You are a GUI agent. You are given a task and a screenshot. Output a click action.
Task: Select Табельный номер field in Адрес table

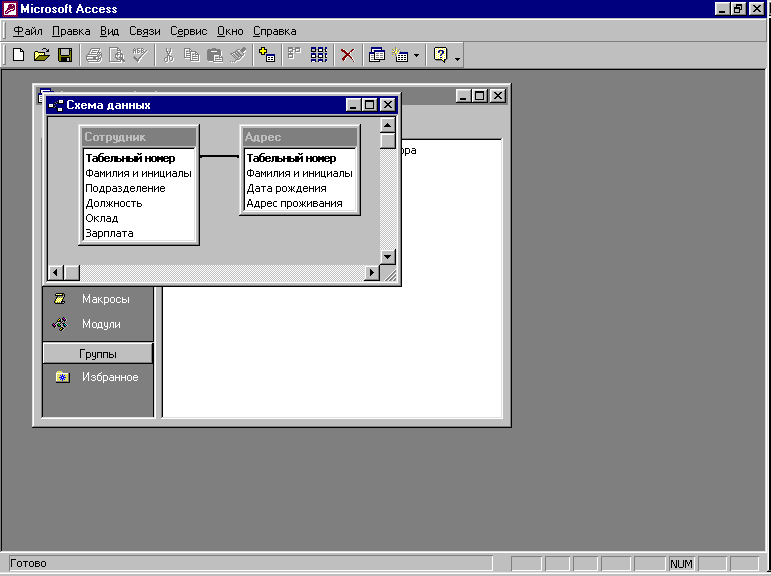pos(300,158)
